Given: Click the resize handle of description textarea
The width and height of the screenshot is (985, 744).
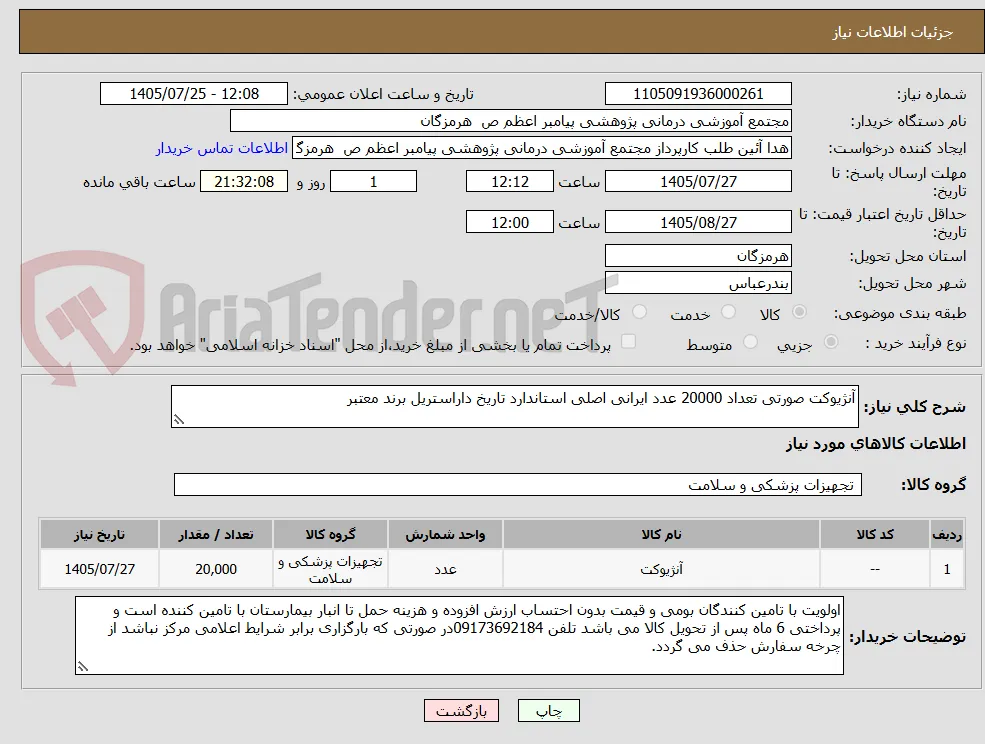Looking at the screenshot, I should coord(178,420).
